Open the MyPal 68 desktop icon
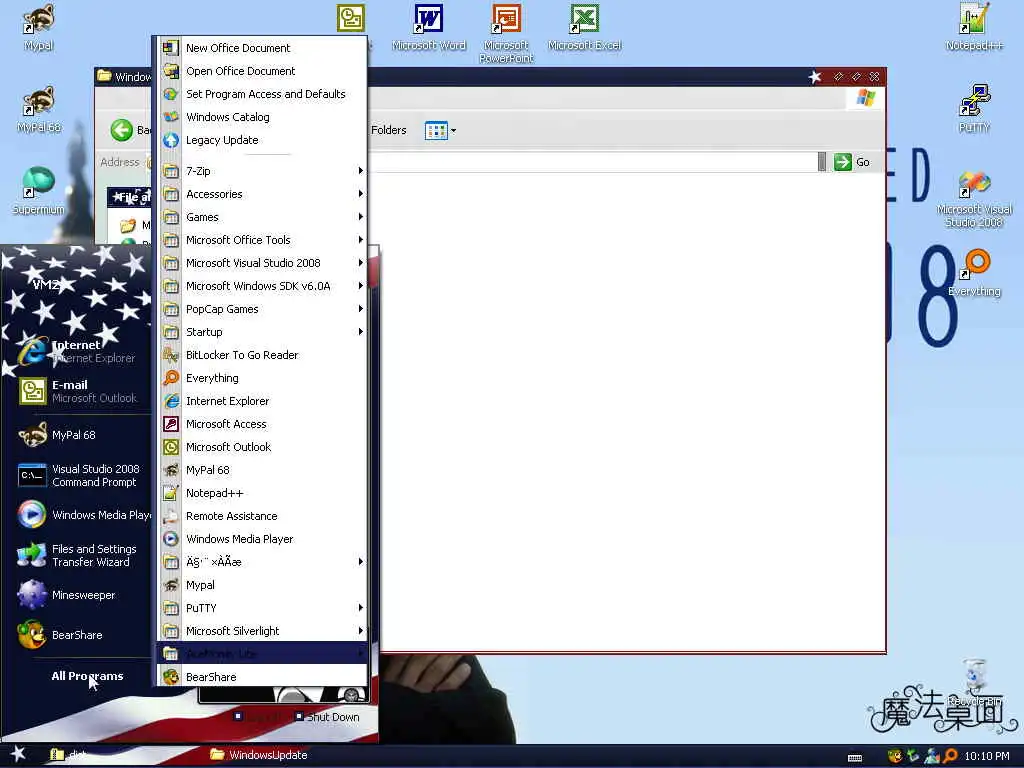The image size is (1024, 768). pyautogui.click(x=38, y=110)
